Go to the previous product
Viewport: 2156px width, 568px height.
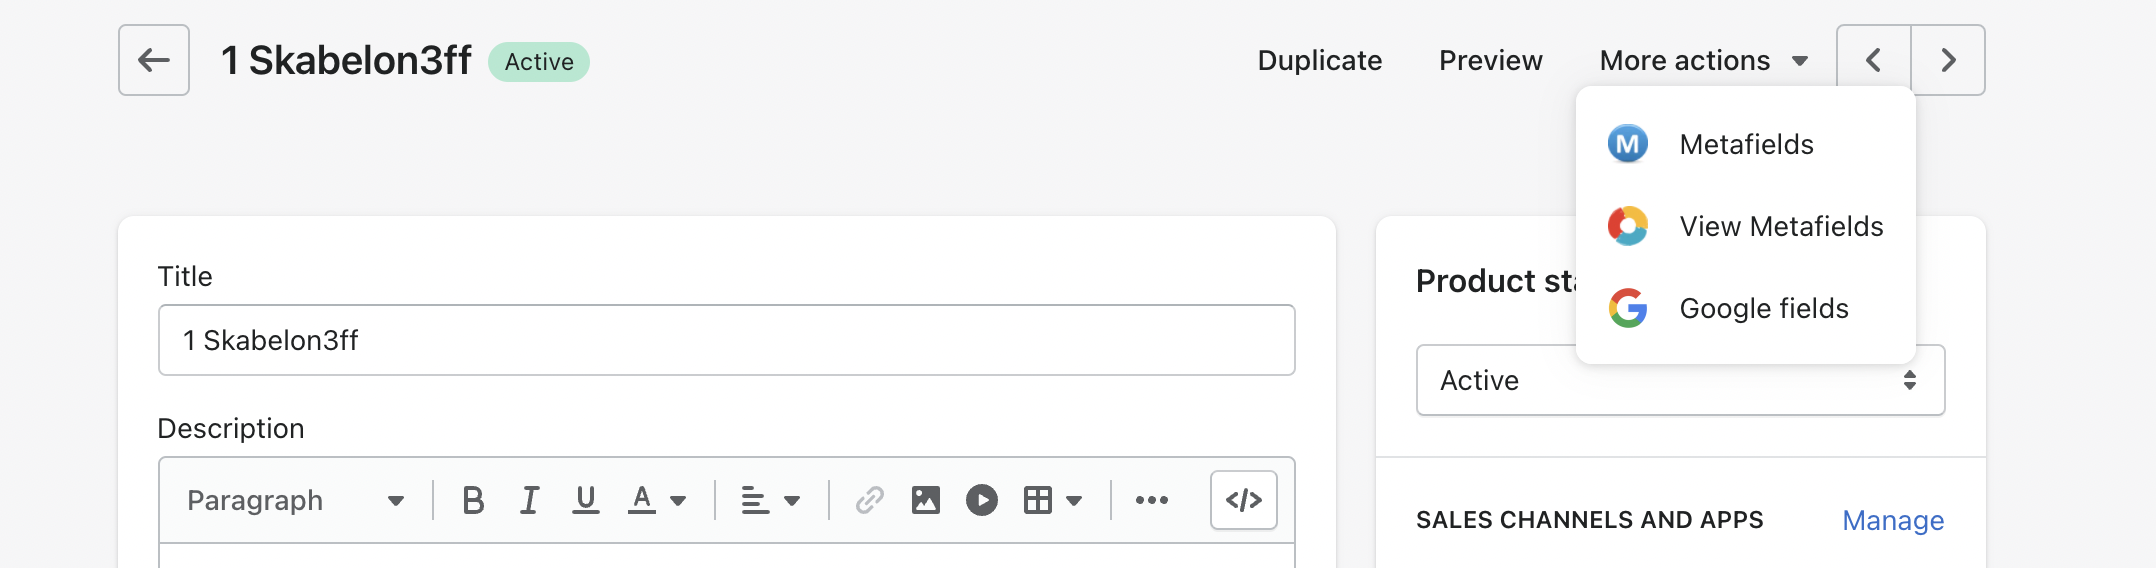[x=1874, y=60]
